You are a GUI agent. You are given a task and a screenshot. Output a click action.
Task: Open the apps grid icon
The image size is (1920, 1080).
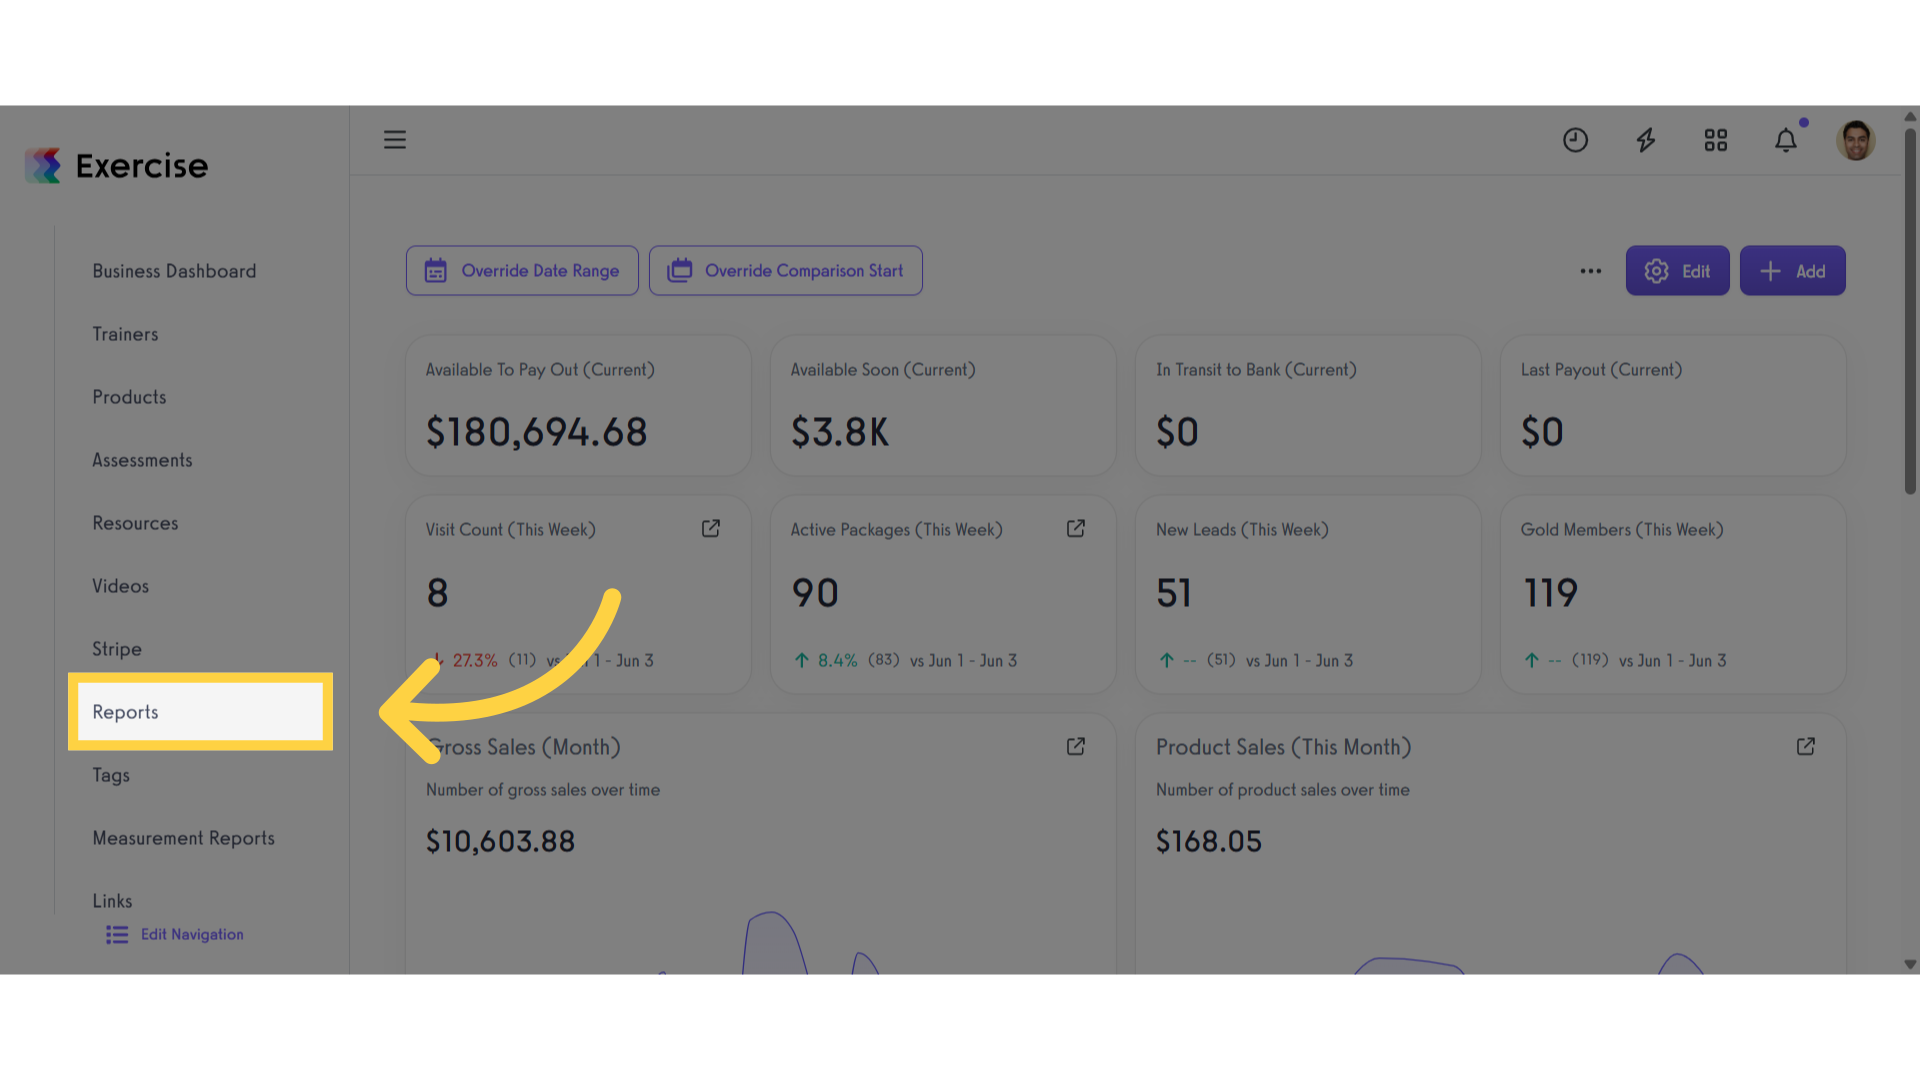tap(1716, 140)
